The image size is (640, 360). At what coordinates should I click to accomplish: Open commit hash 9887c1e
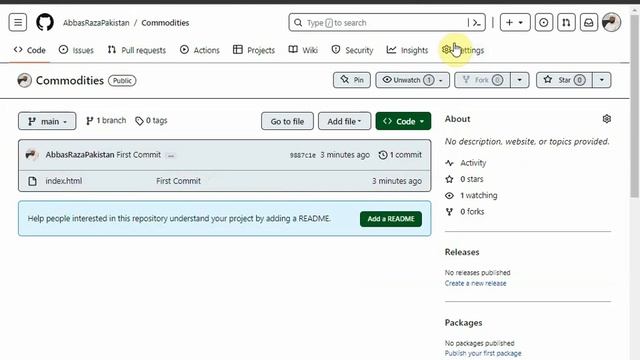(x=303, y=155)
